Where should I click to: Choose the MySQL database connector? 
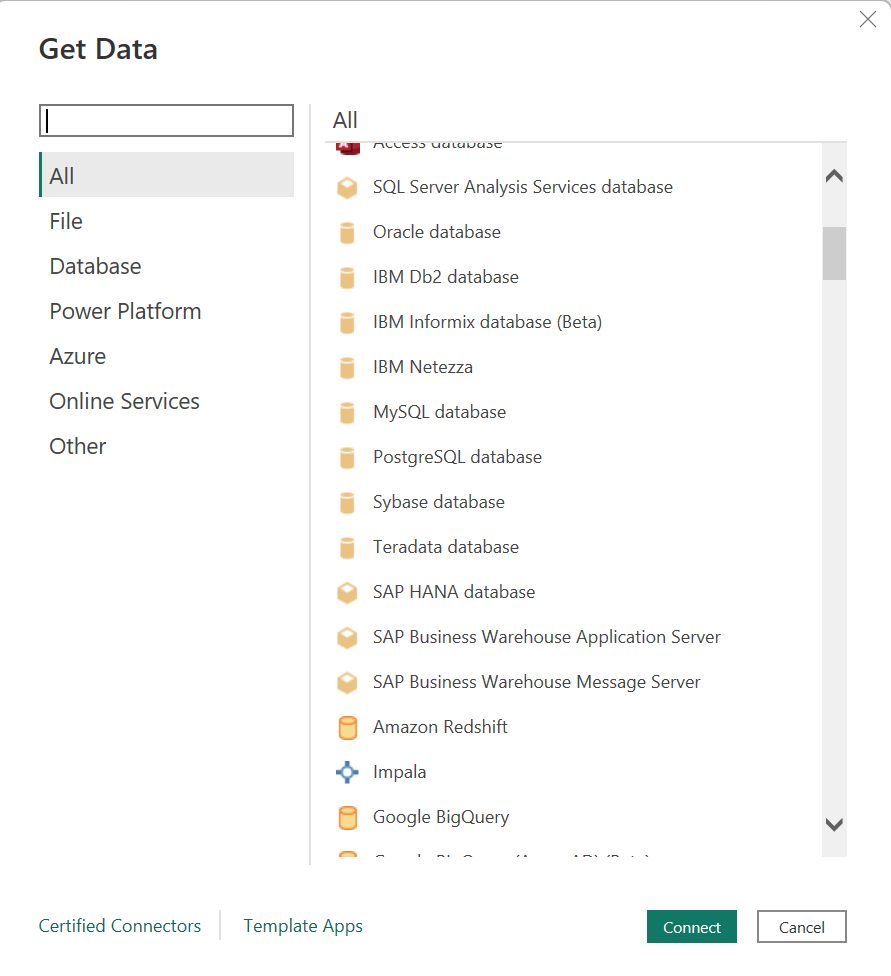(x=439, y=412)
